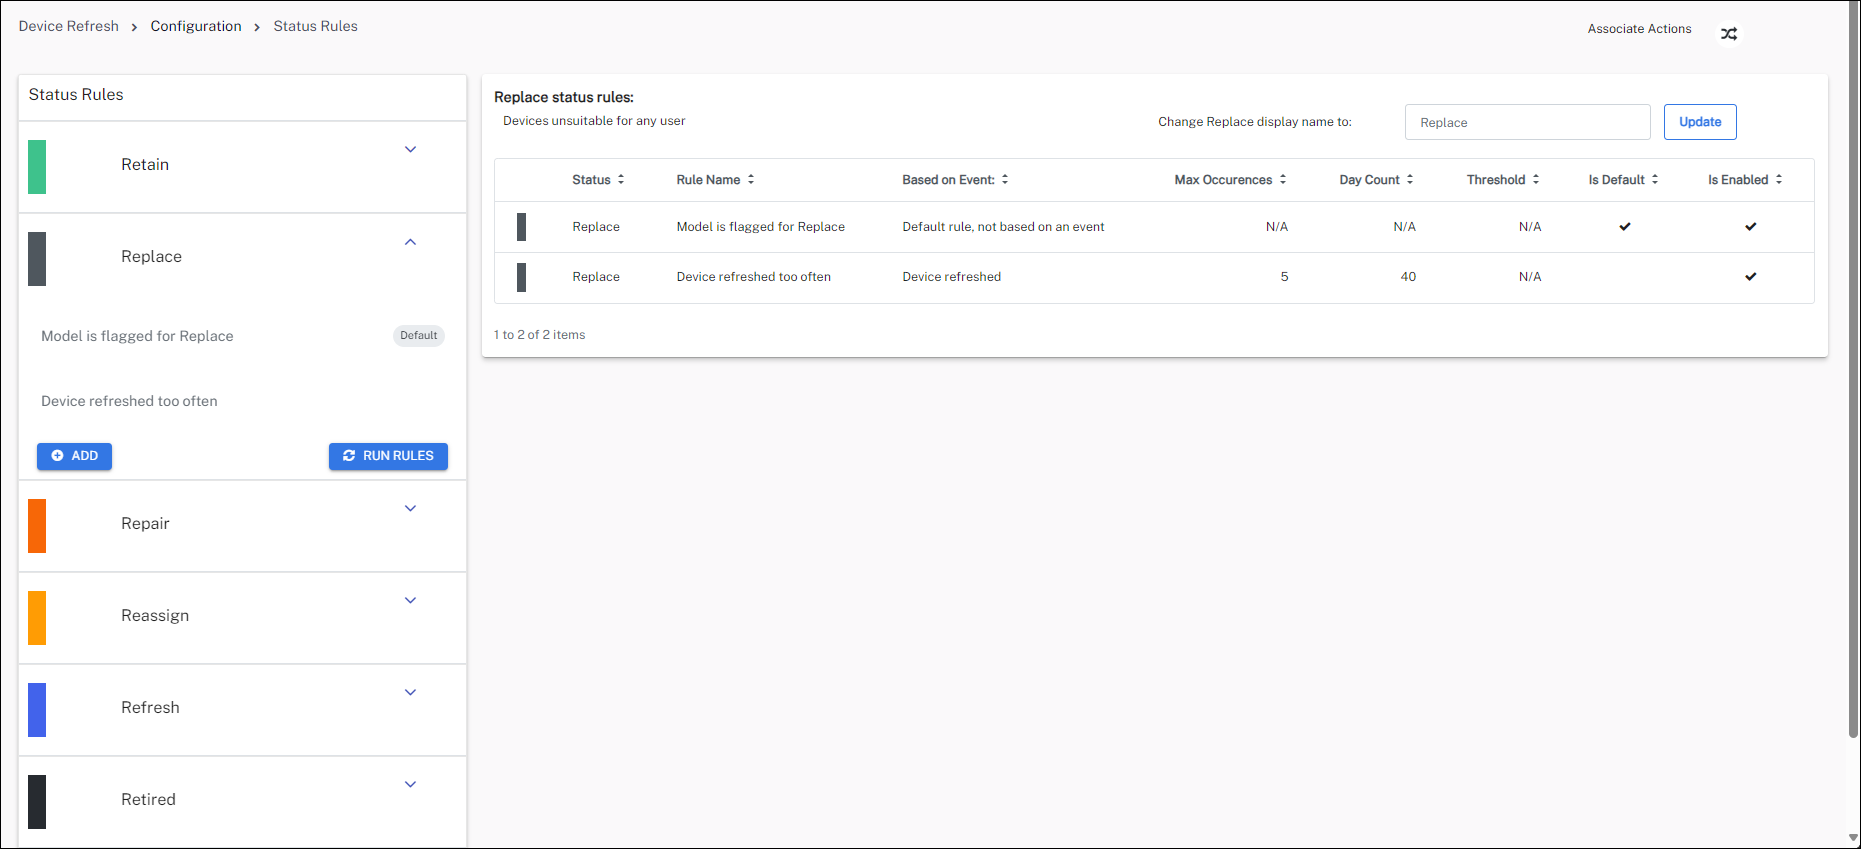The width and height of the screenshot is (1861, 849).
Task: Click the Replace display name input field
Action: [1526, 122]
